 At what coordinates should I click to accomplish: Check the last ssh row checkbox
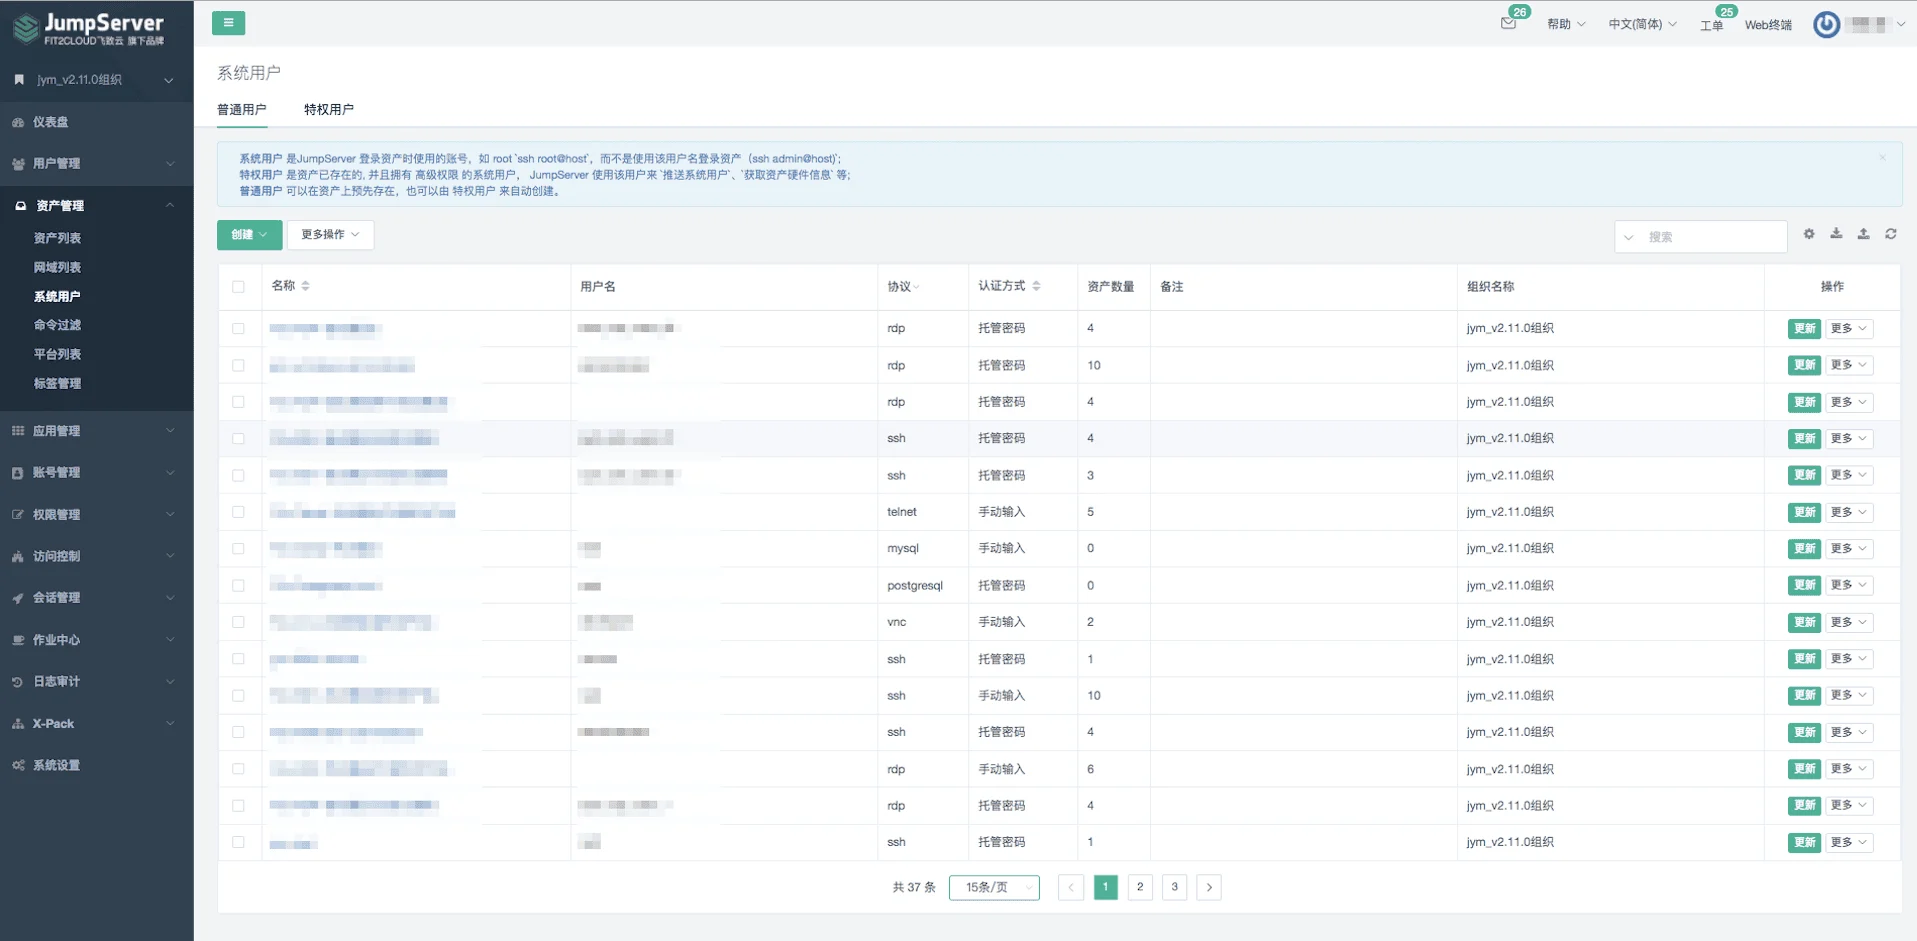click(238, 842)
